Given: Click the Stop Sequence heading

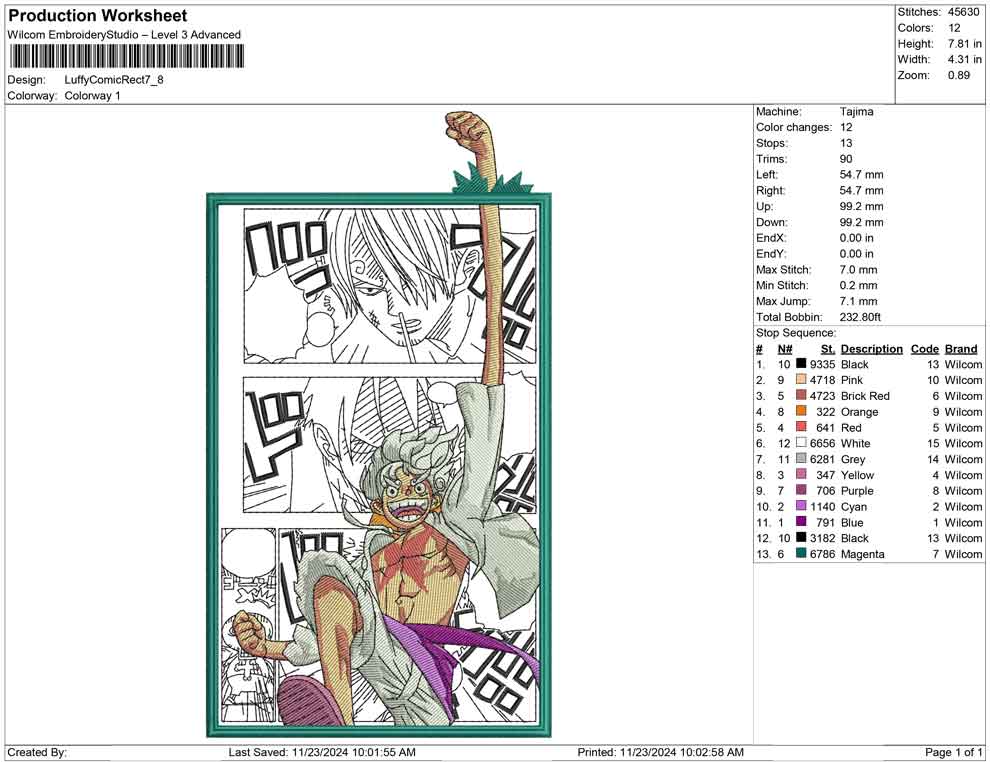Looking at the screenshot, I should (x=796, y=333).
